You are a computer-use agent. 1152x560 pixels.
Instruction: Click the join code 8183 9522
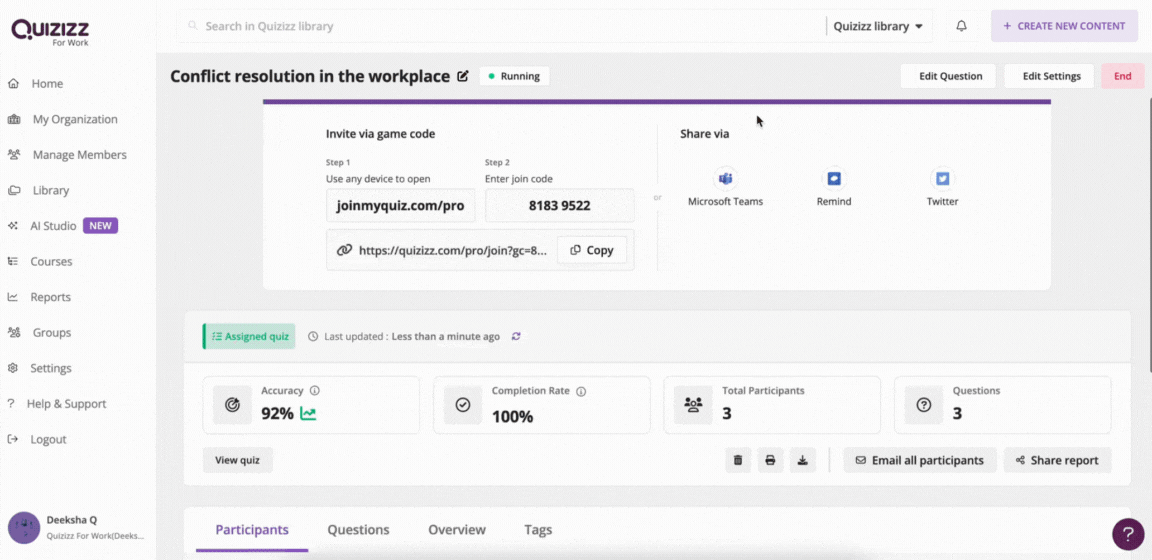coord(560,206)
